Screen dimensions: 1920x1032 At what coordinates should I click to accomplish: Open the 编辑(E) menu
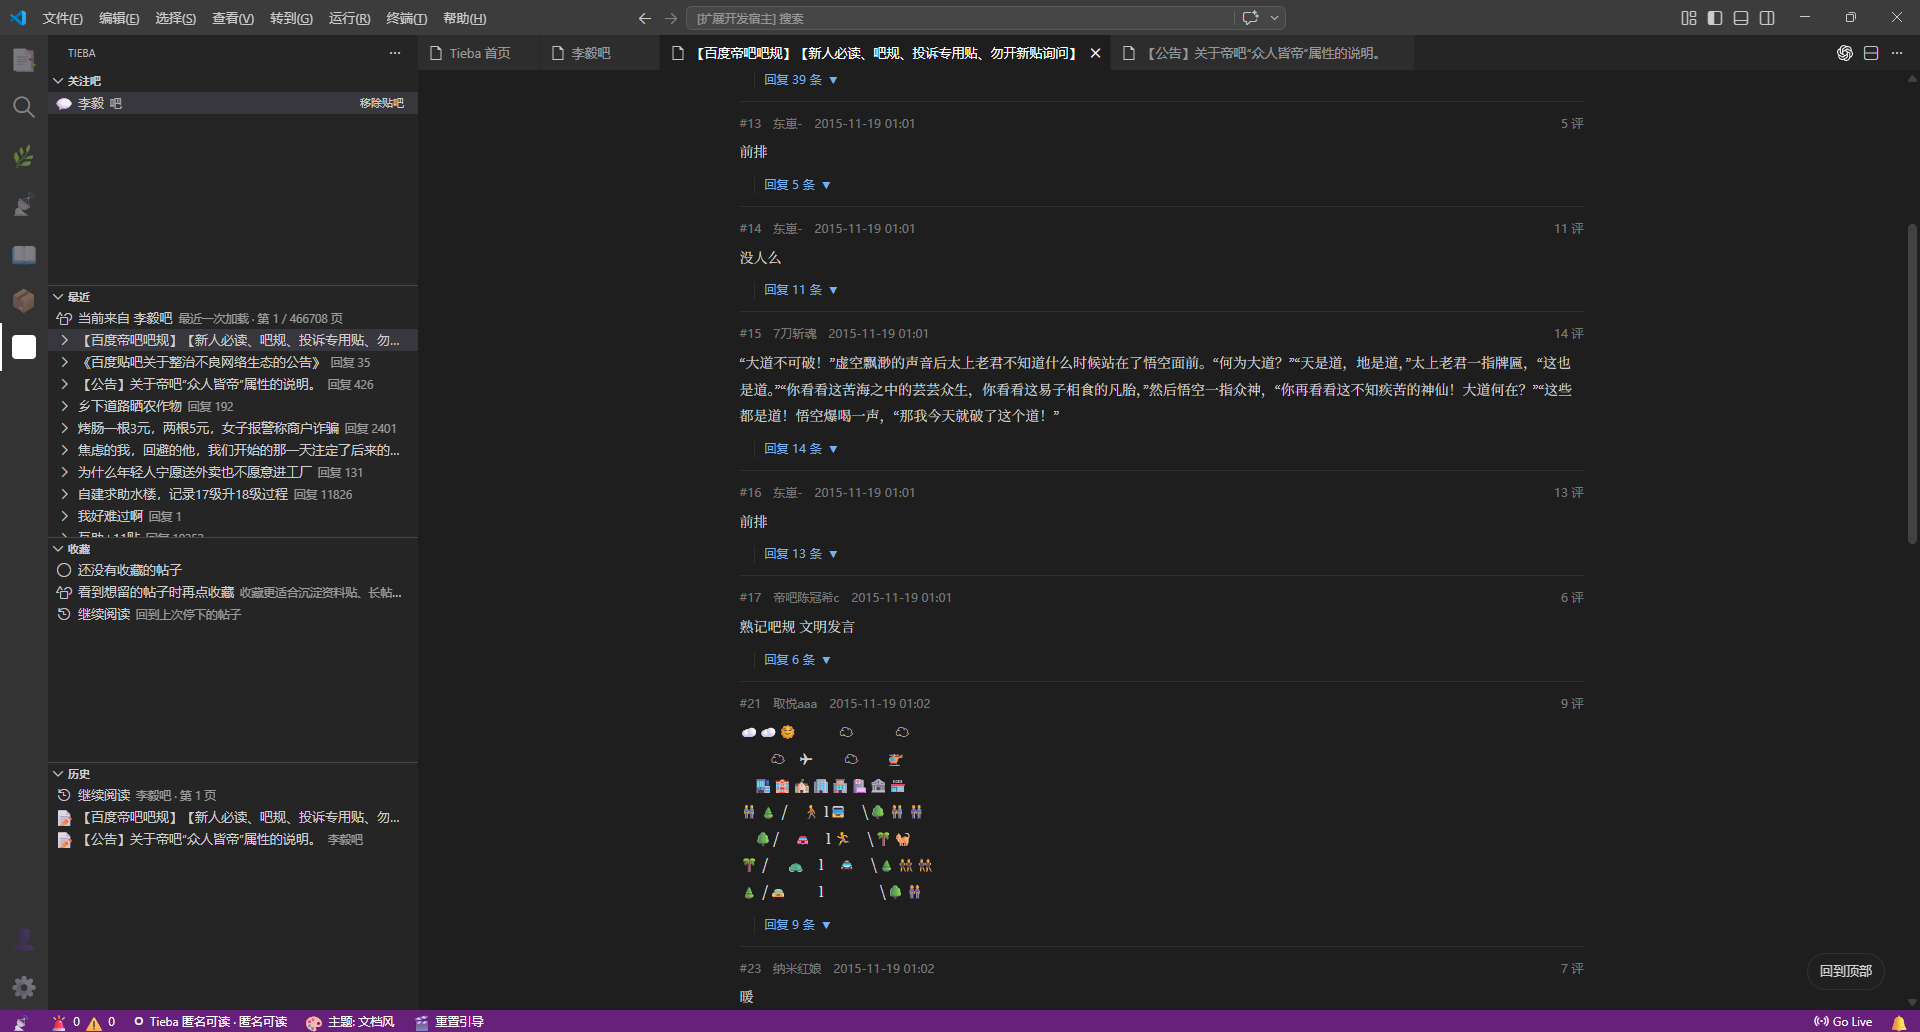119,18
